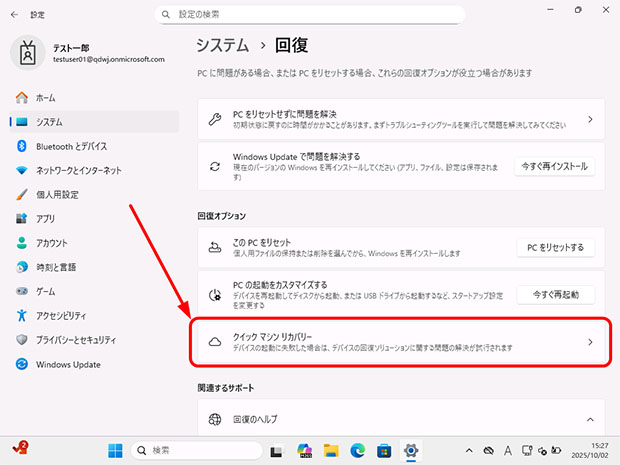Select 時刻と言語 in sidebar
The height and width of the screenshot is (465, 620).
coord(94,267)
